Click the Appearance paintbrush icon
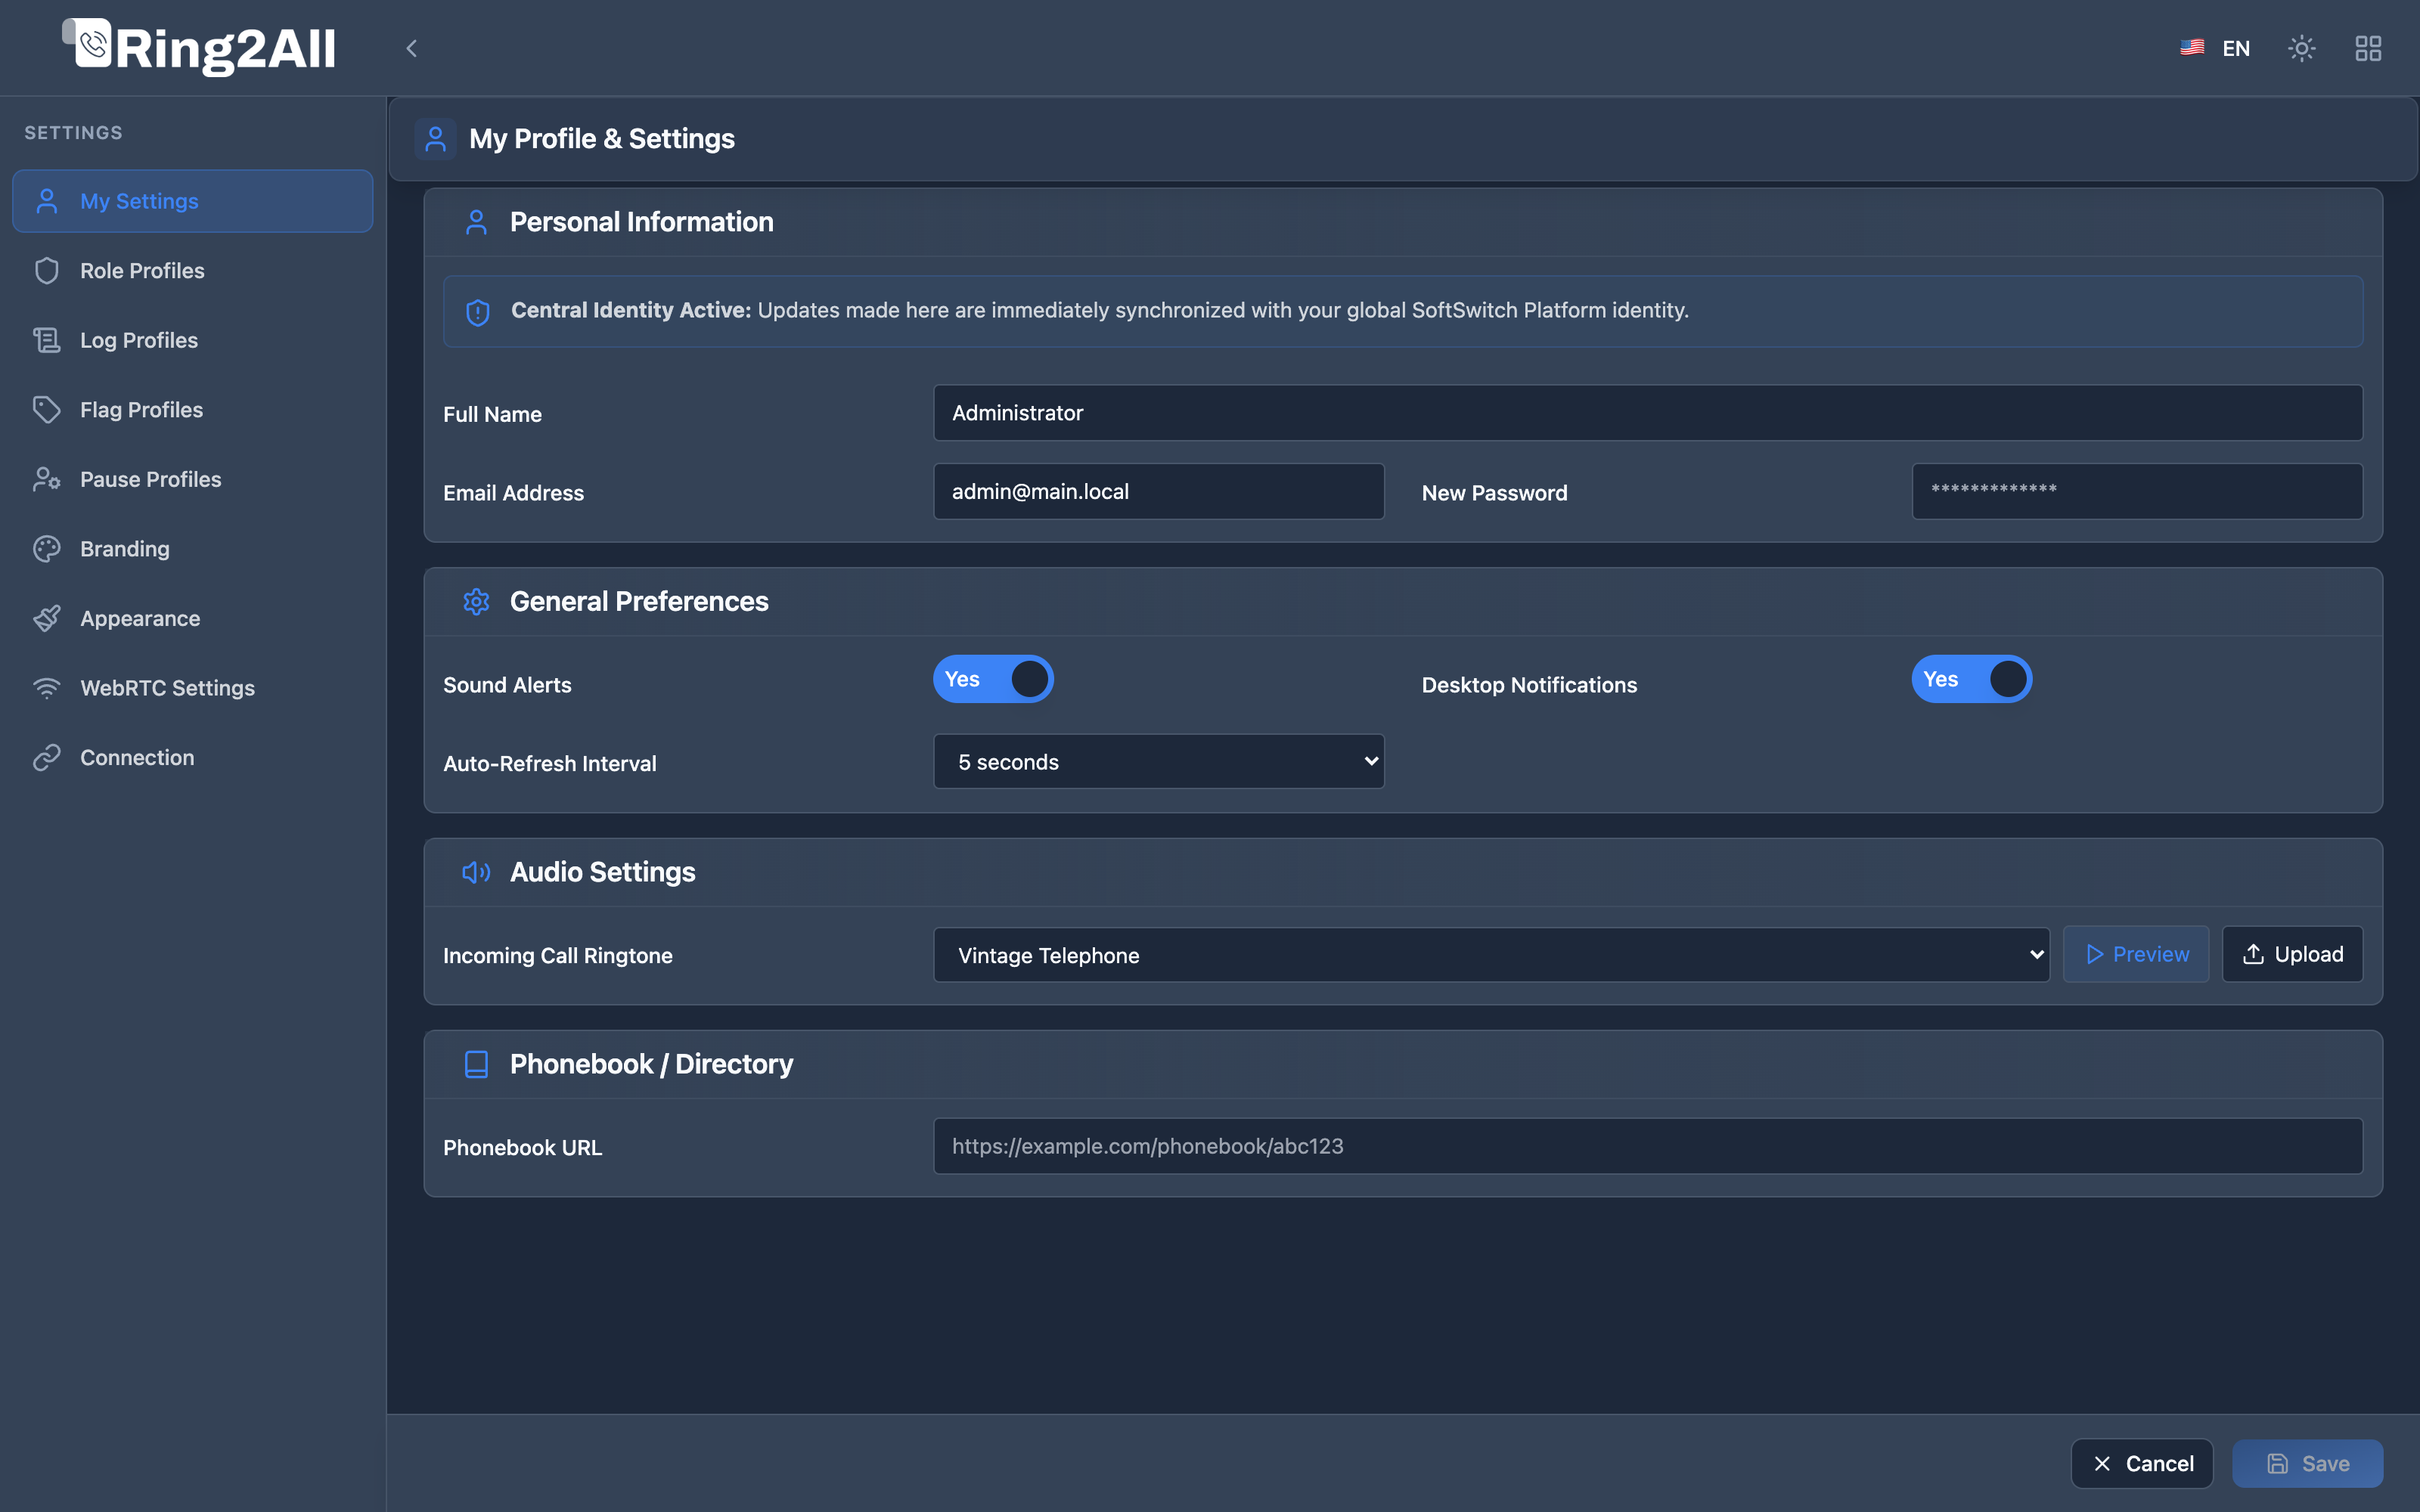 click(x=47, y=618)
